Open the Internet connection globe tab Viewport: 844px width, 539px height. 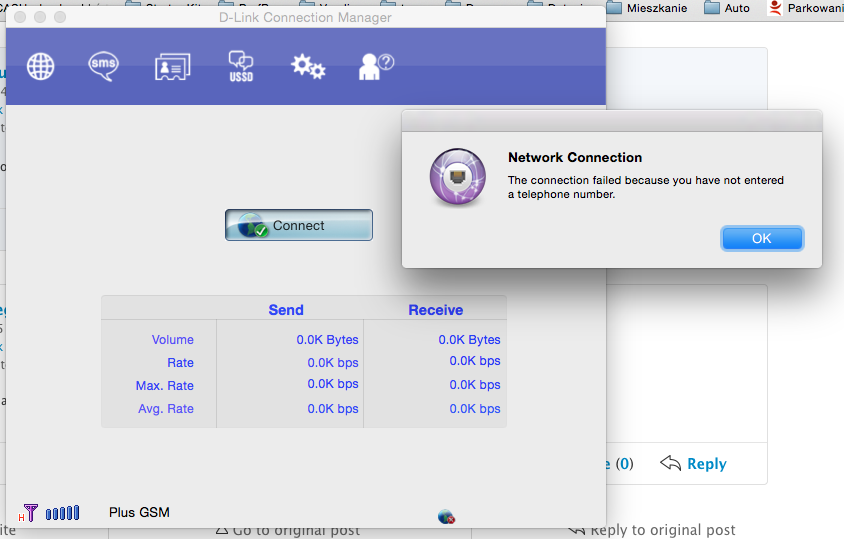[40, 67]
